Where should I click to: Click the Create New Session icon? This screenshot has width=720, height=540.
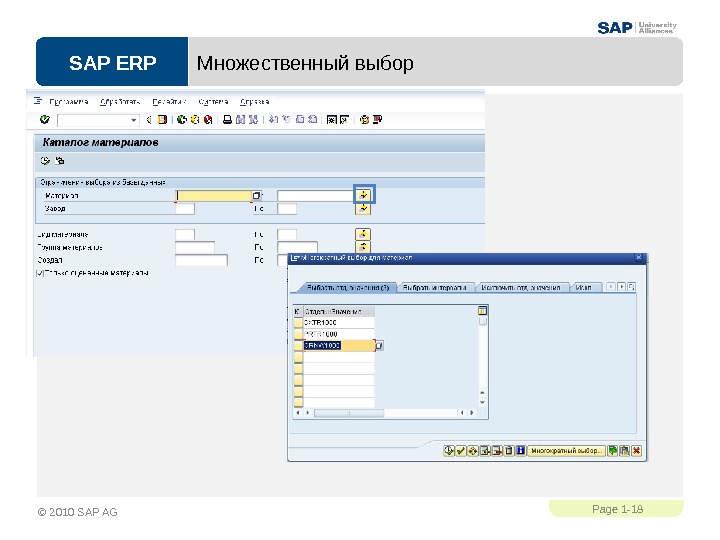[x=332, y=120]
